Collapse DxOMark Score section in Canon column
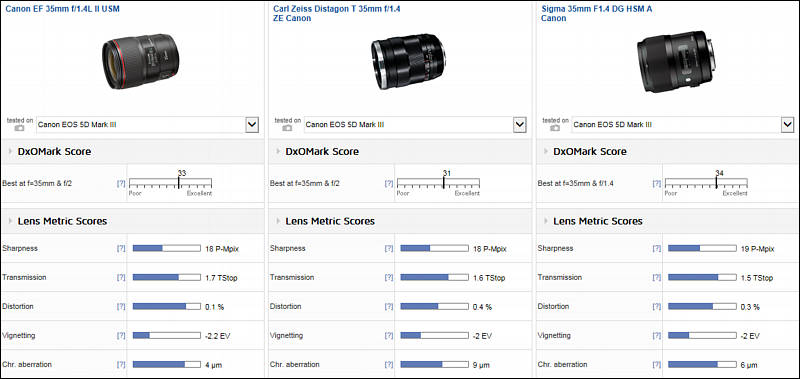This screenshot has width=800, height=379. click(x=10, y=151)
